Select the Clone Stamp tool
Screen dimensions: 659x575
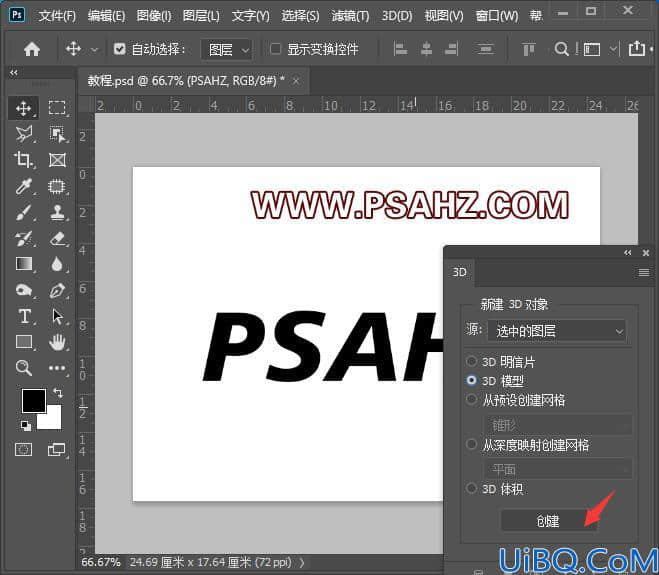point(57,212)
